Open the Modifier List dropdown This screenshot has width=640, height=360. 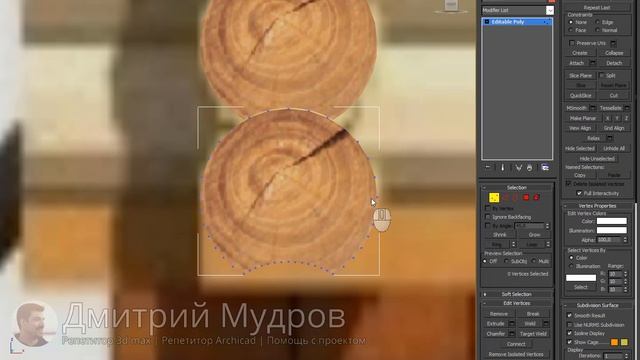tap(550, 11)
